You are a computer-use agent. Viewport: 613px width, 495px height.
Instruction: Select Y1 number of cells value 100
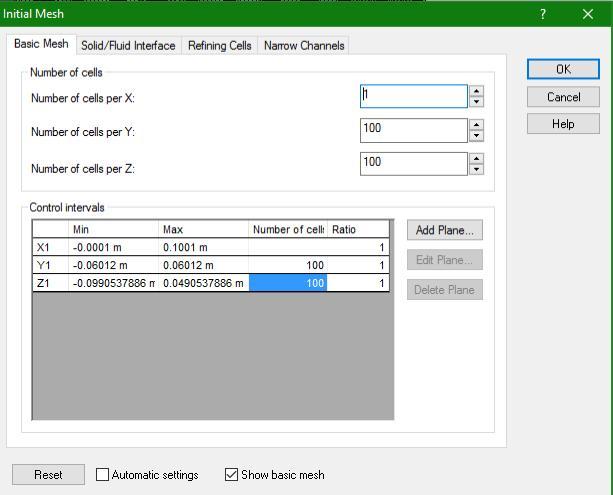coord(288,265)
